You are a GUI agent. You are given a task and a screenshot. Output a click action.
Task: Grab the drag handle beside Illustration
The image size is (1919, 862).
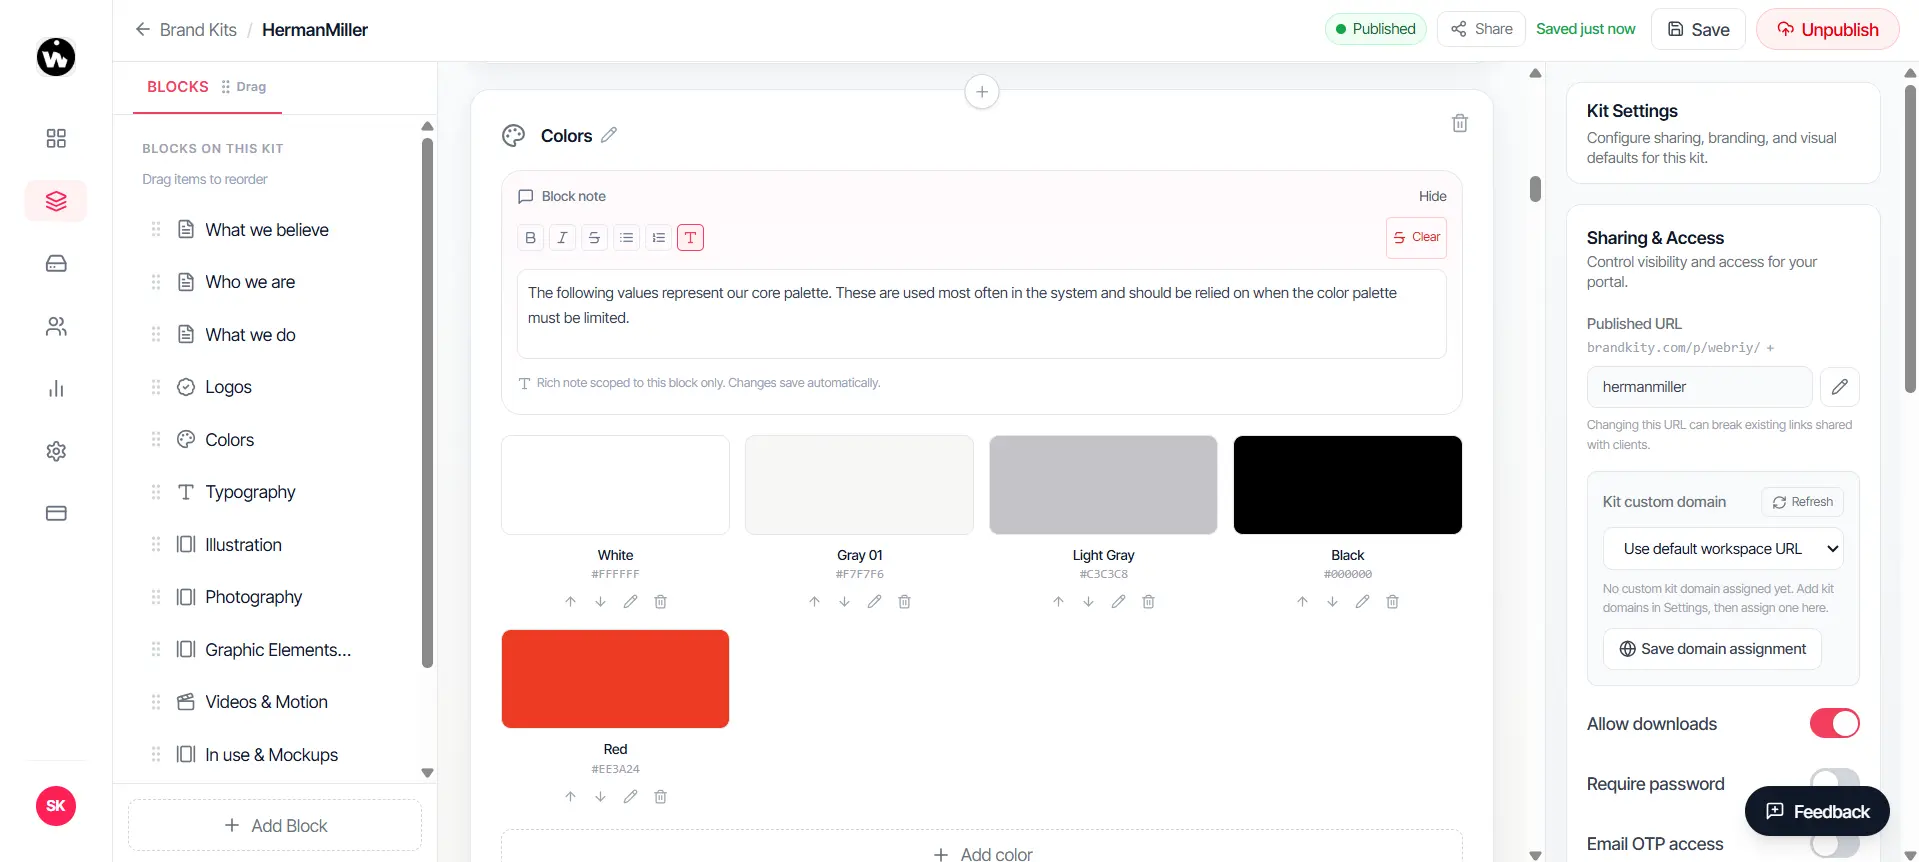(x=156, y=544)
